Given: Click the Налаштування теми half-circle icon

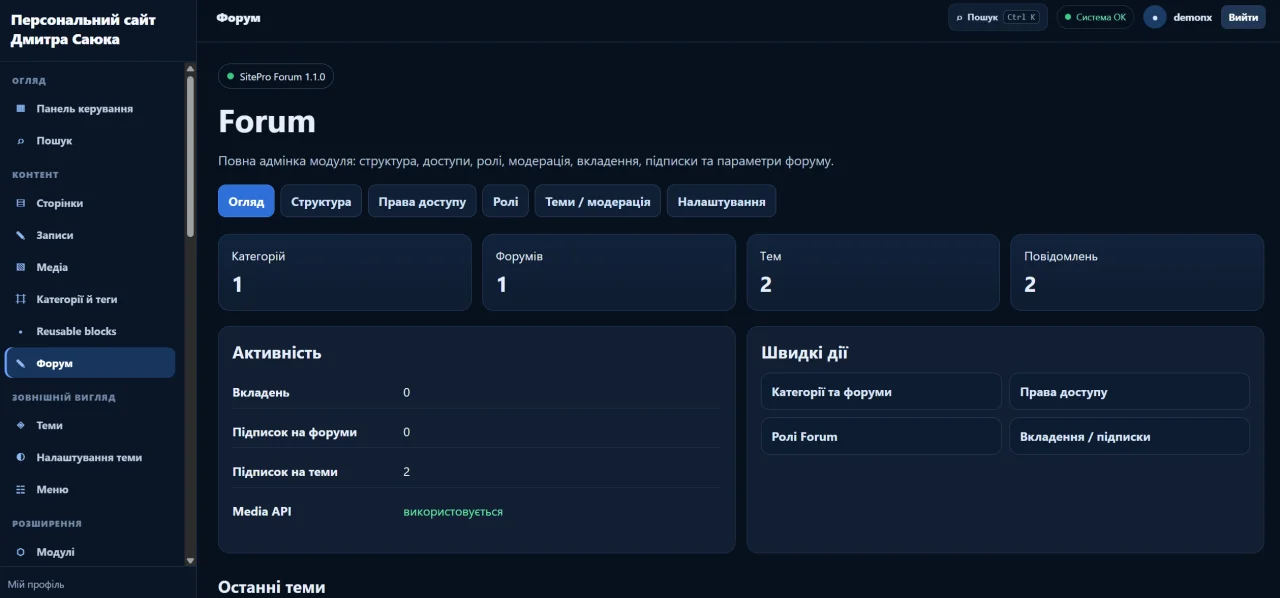Looking at the screenshot, I should pos(21,457).
